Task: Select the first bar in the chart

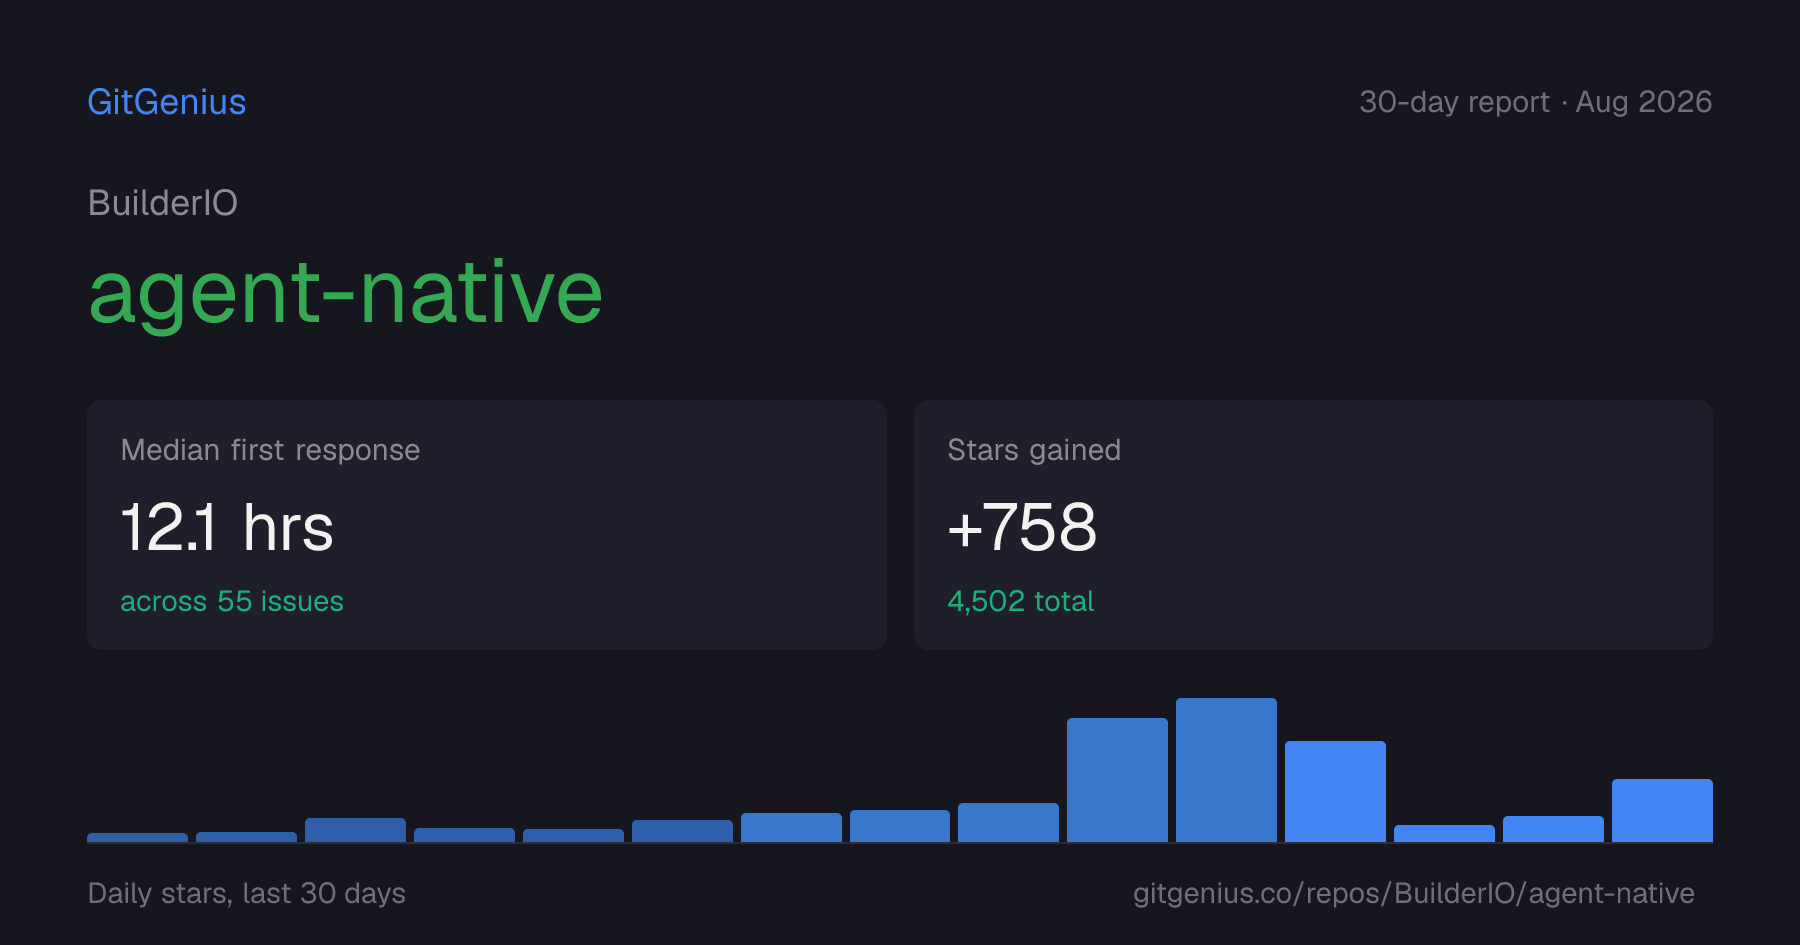Action: point(137,837)
